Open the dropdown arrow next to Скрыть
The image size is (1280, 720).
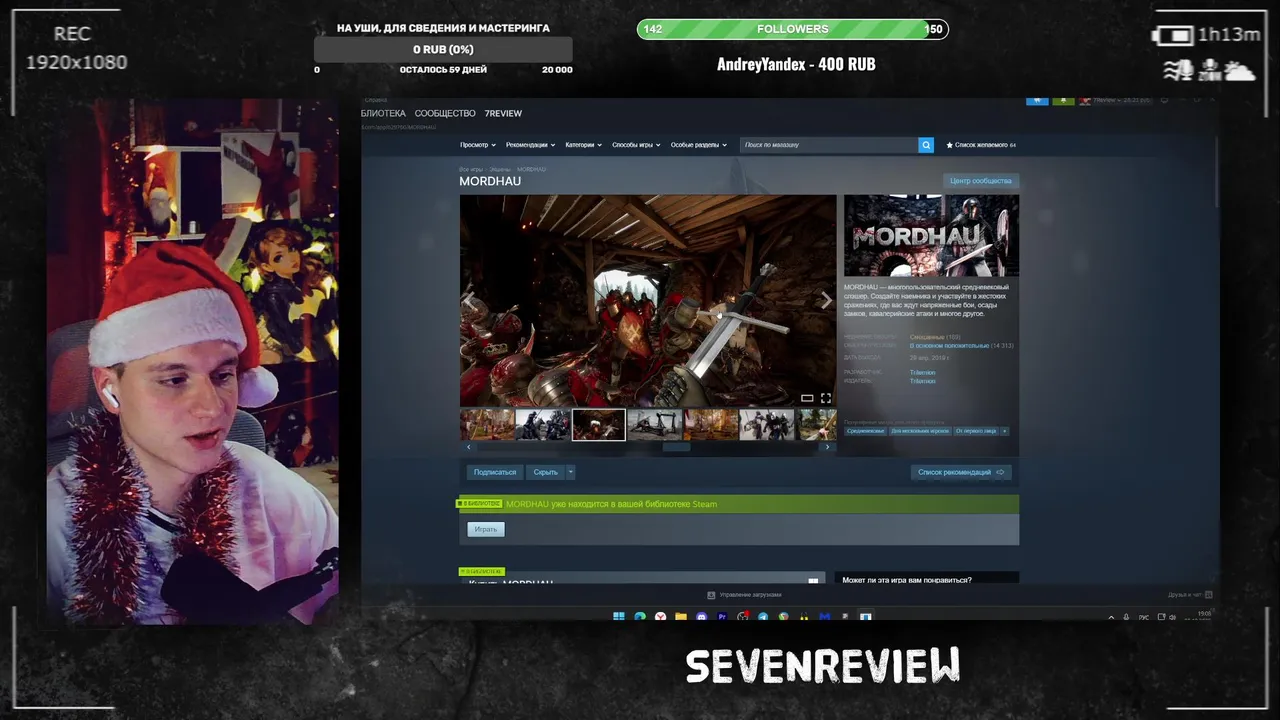click(571, 472)
